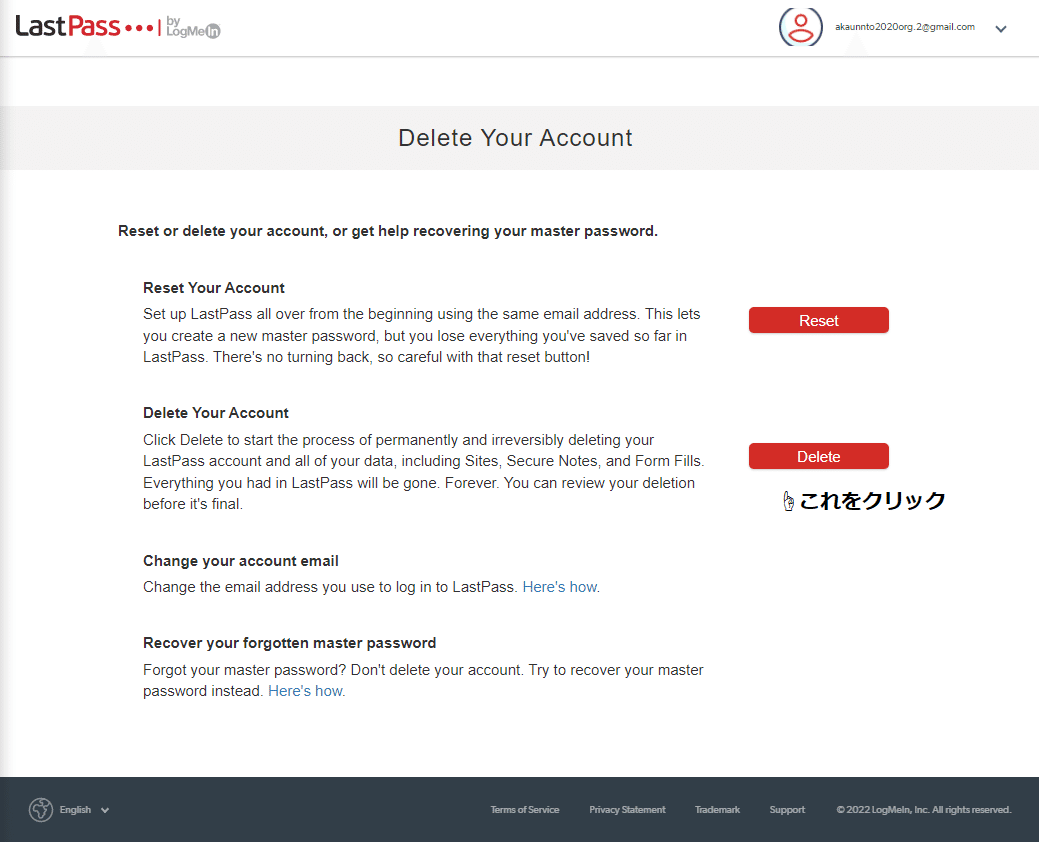Click the "by LogMeIn" logo text
The width and height of the screenshot is (1039, 842).
[x=193, y=27]
